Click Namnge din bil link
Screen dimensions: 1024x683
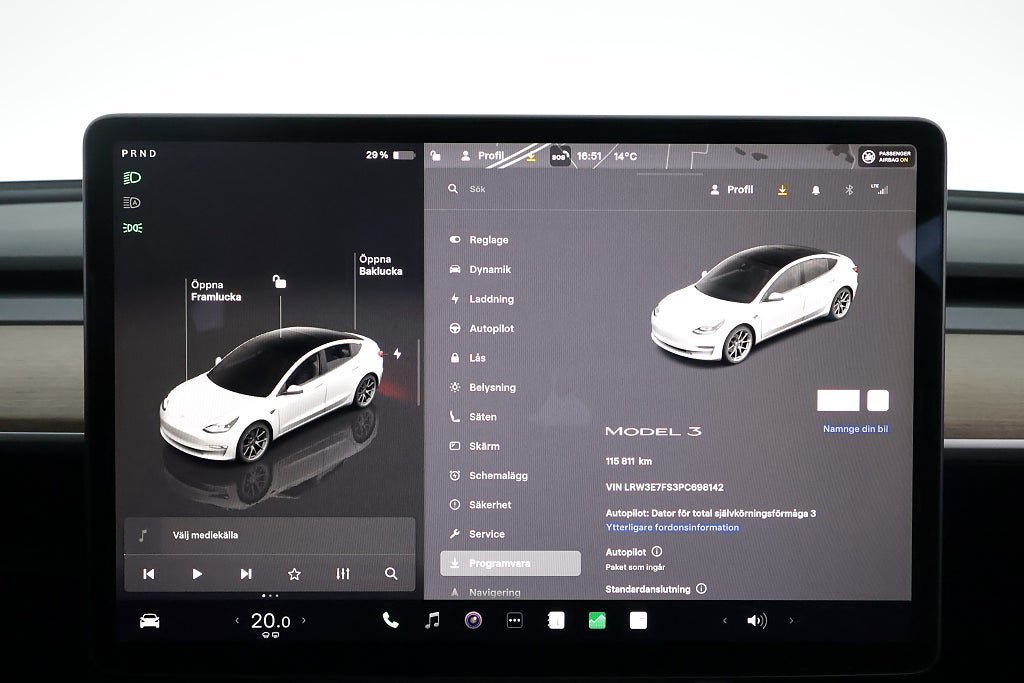point(855,428)
